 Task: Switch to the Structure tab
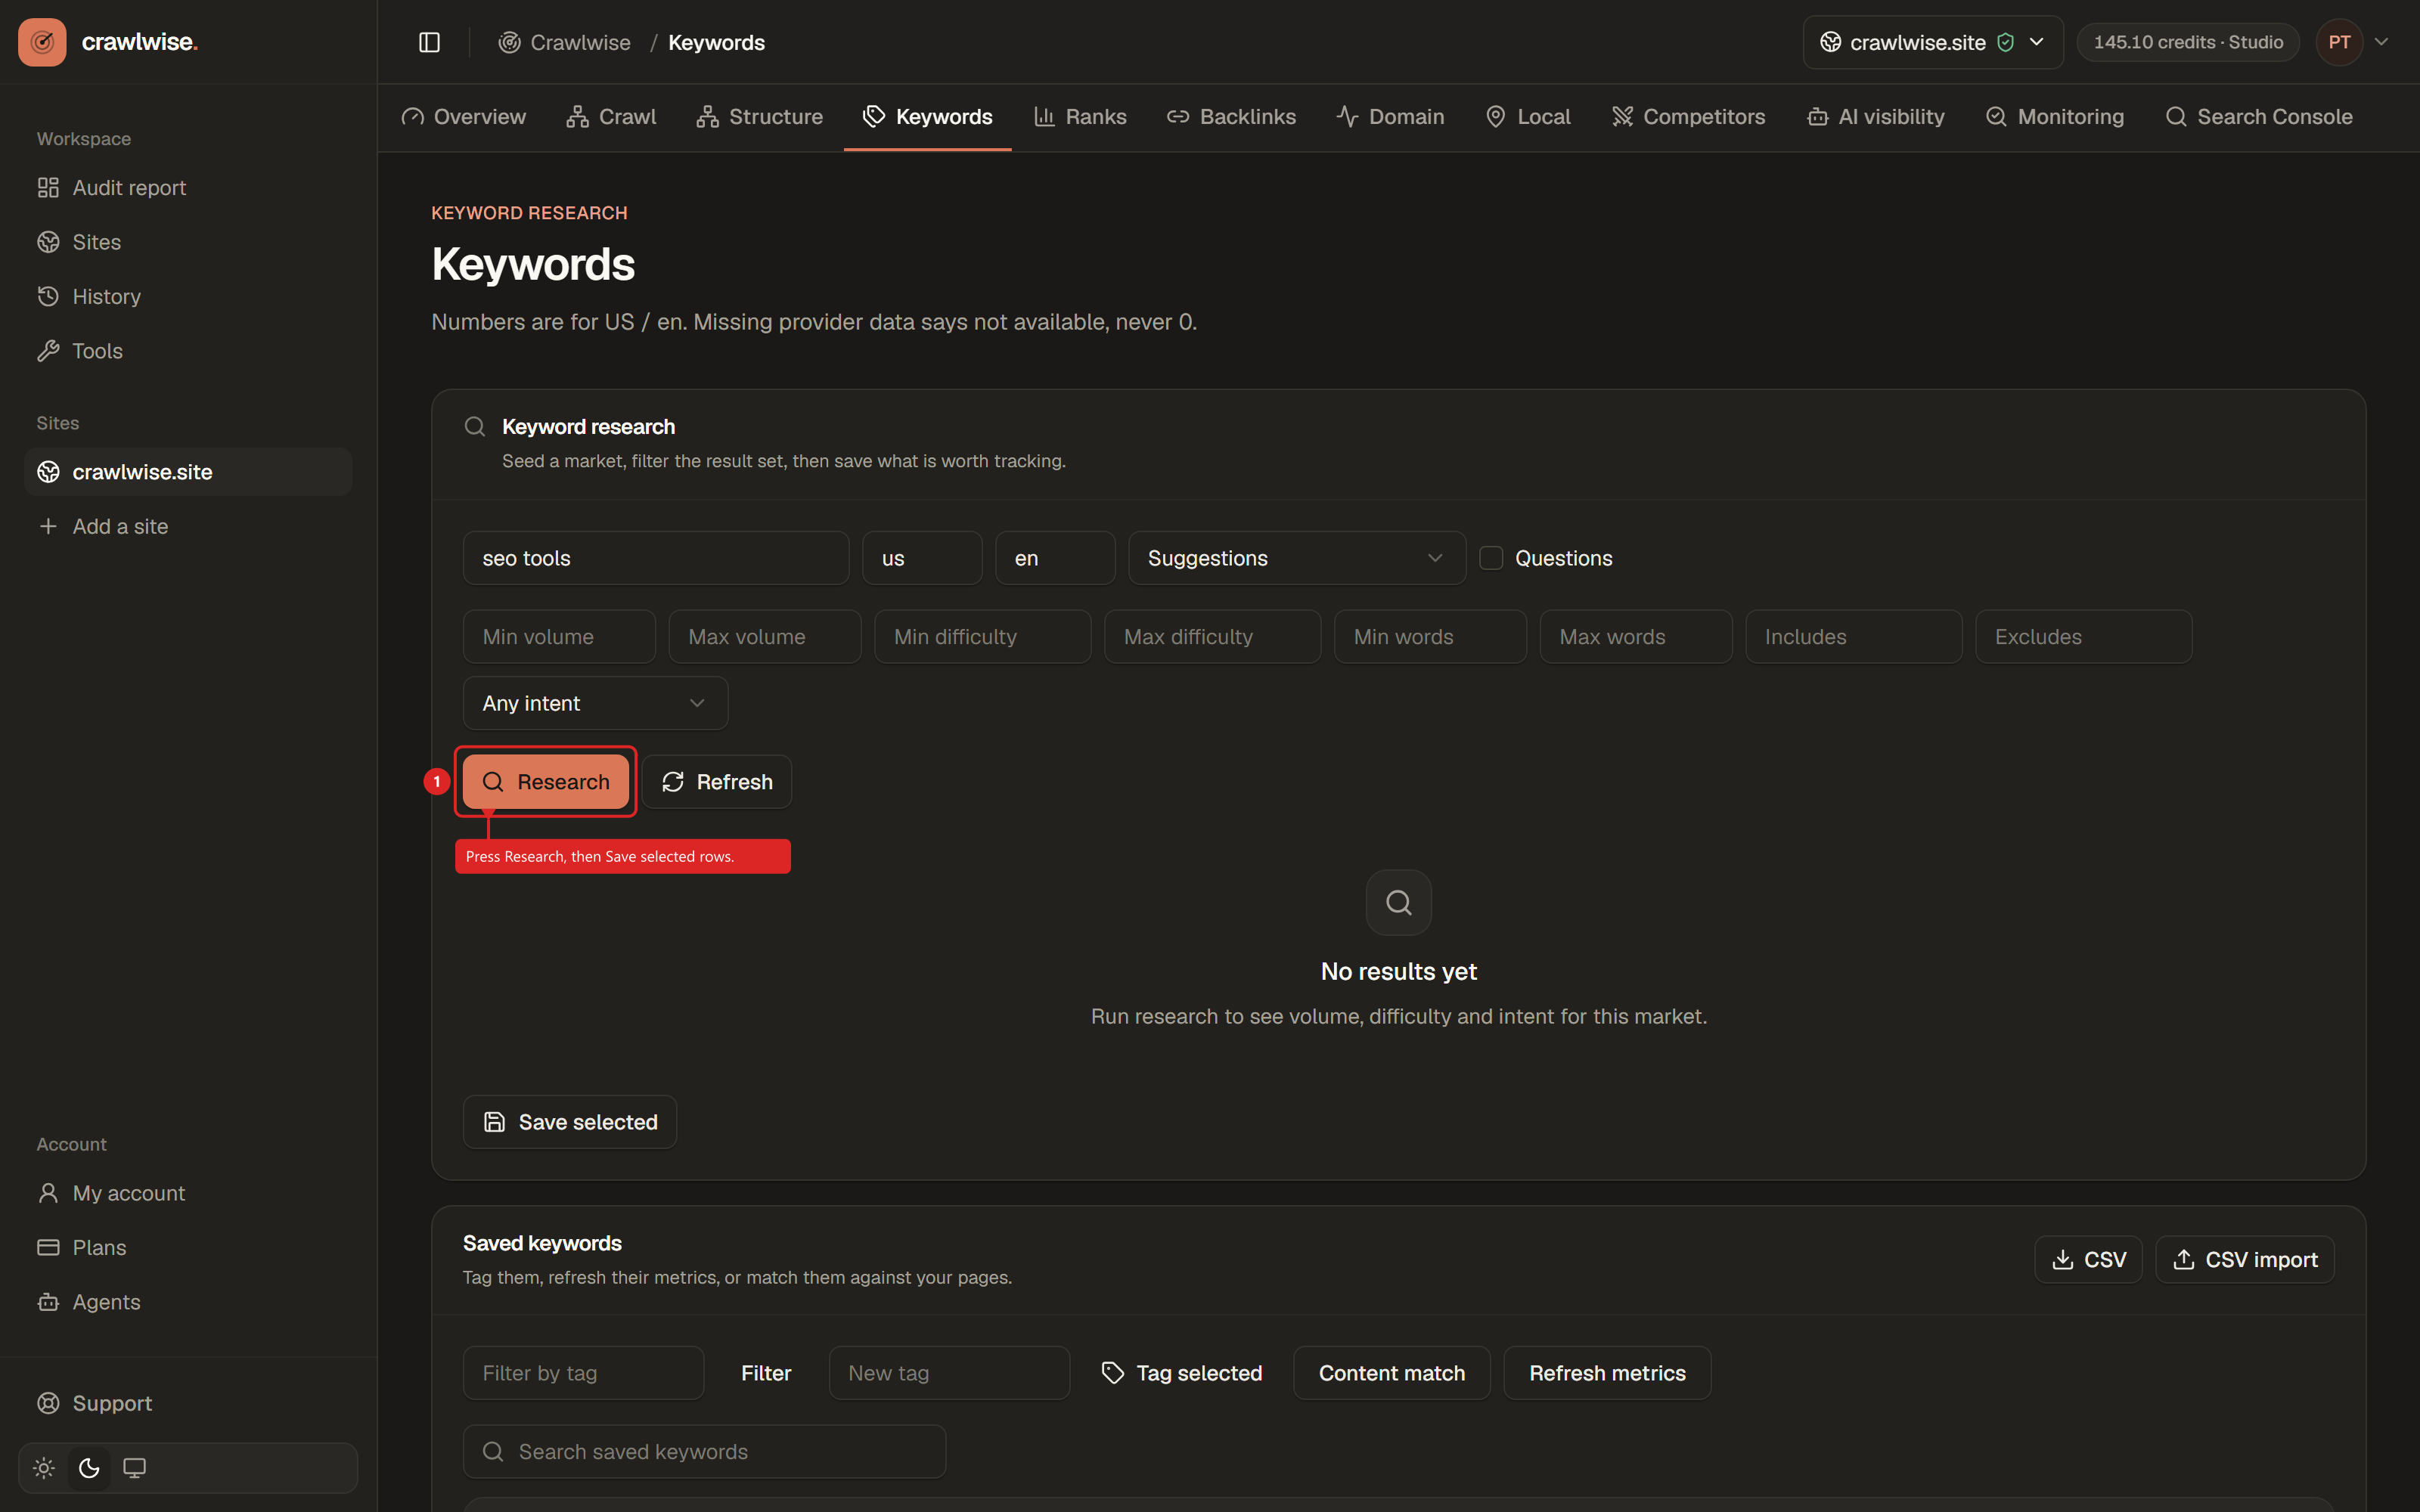coord(760,117)
